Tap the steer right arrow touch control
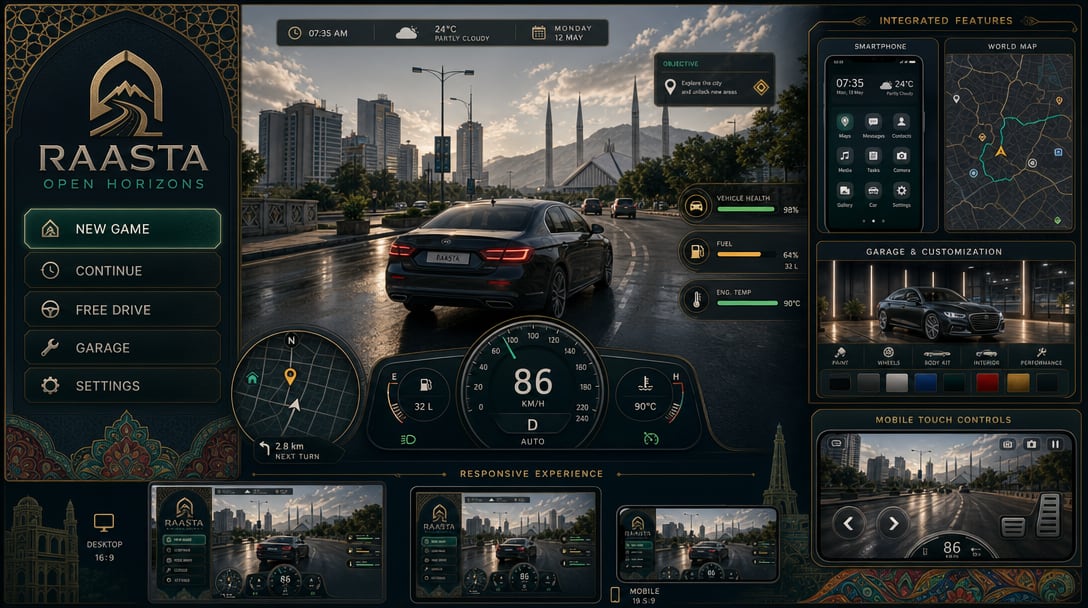This screenshot has height=608, width=1088. click(x=893, y=523)
